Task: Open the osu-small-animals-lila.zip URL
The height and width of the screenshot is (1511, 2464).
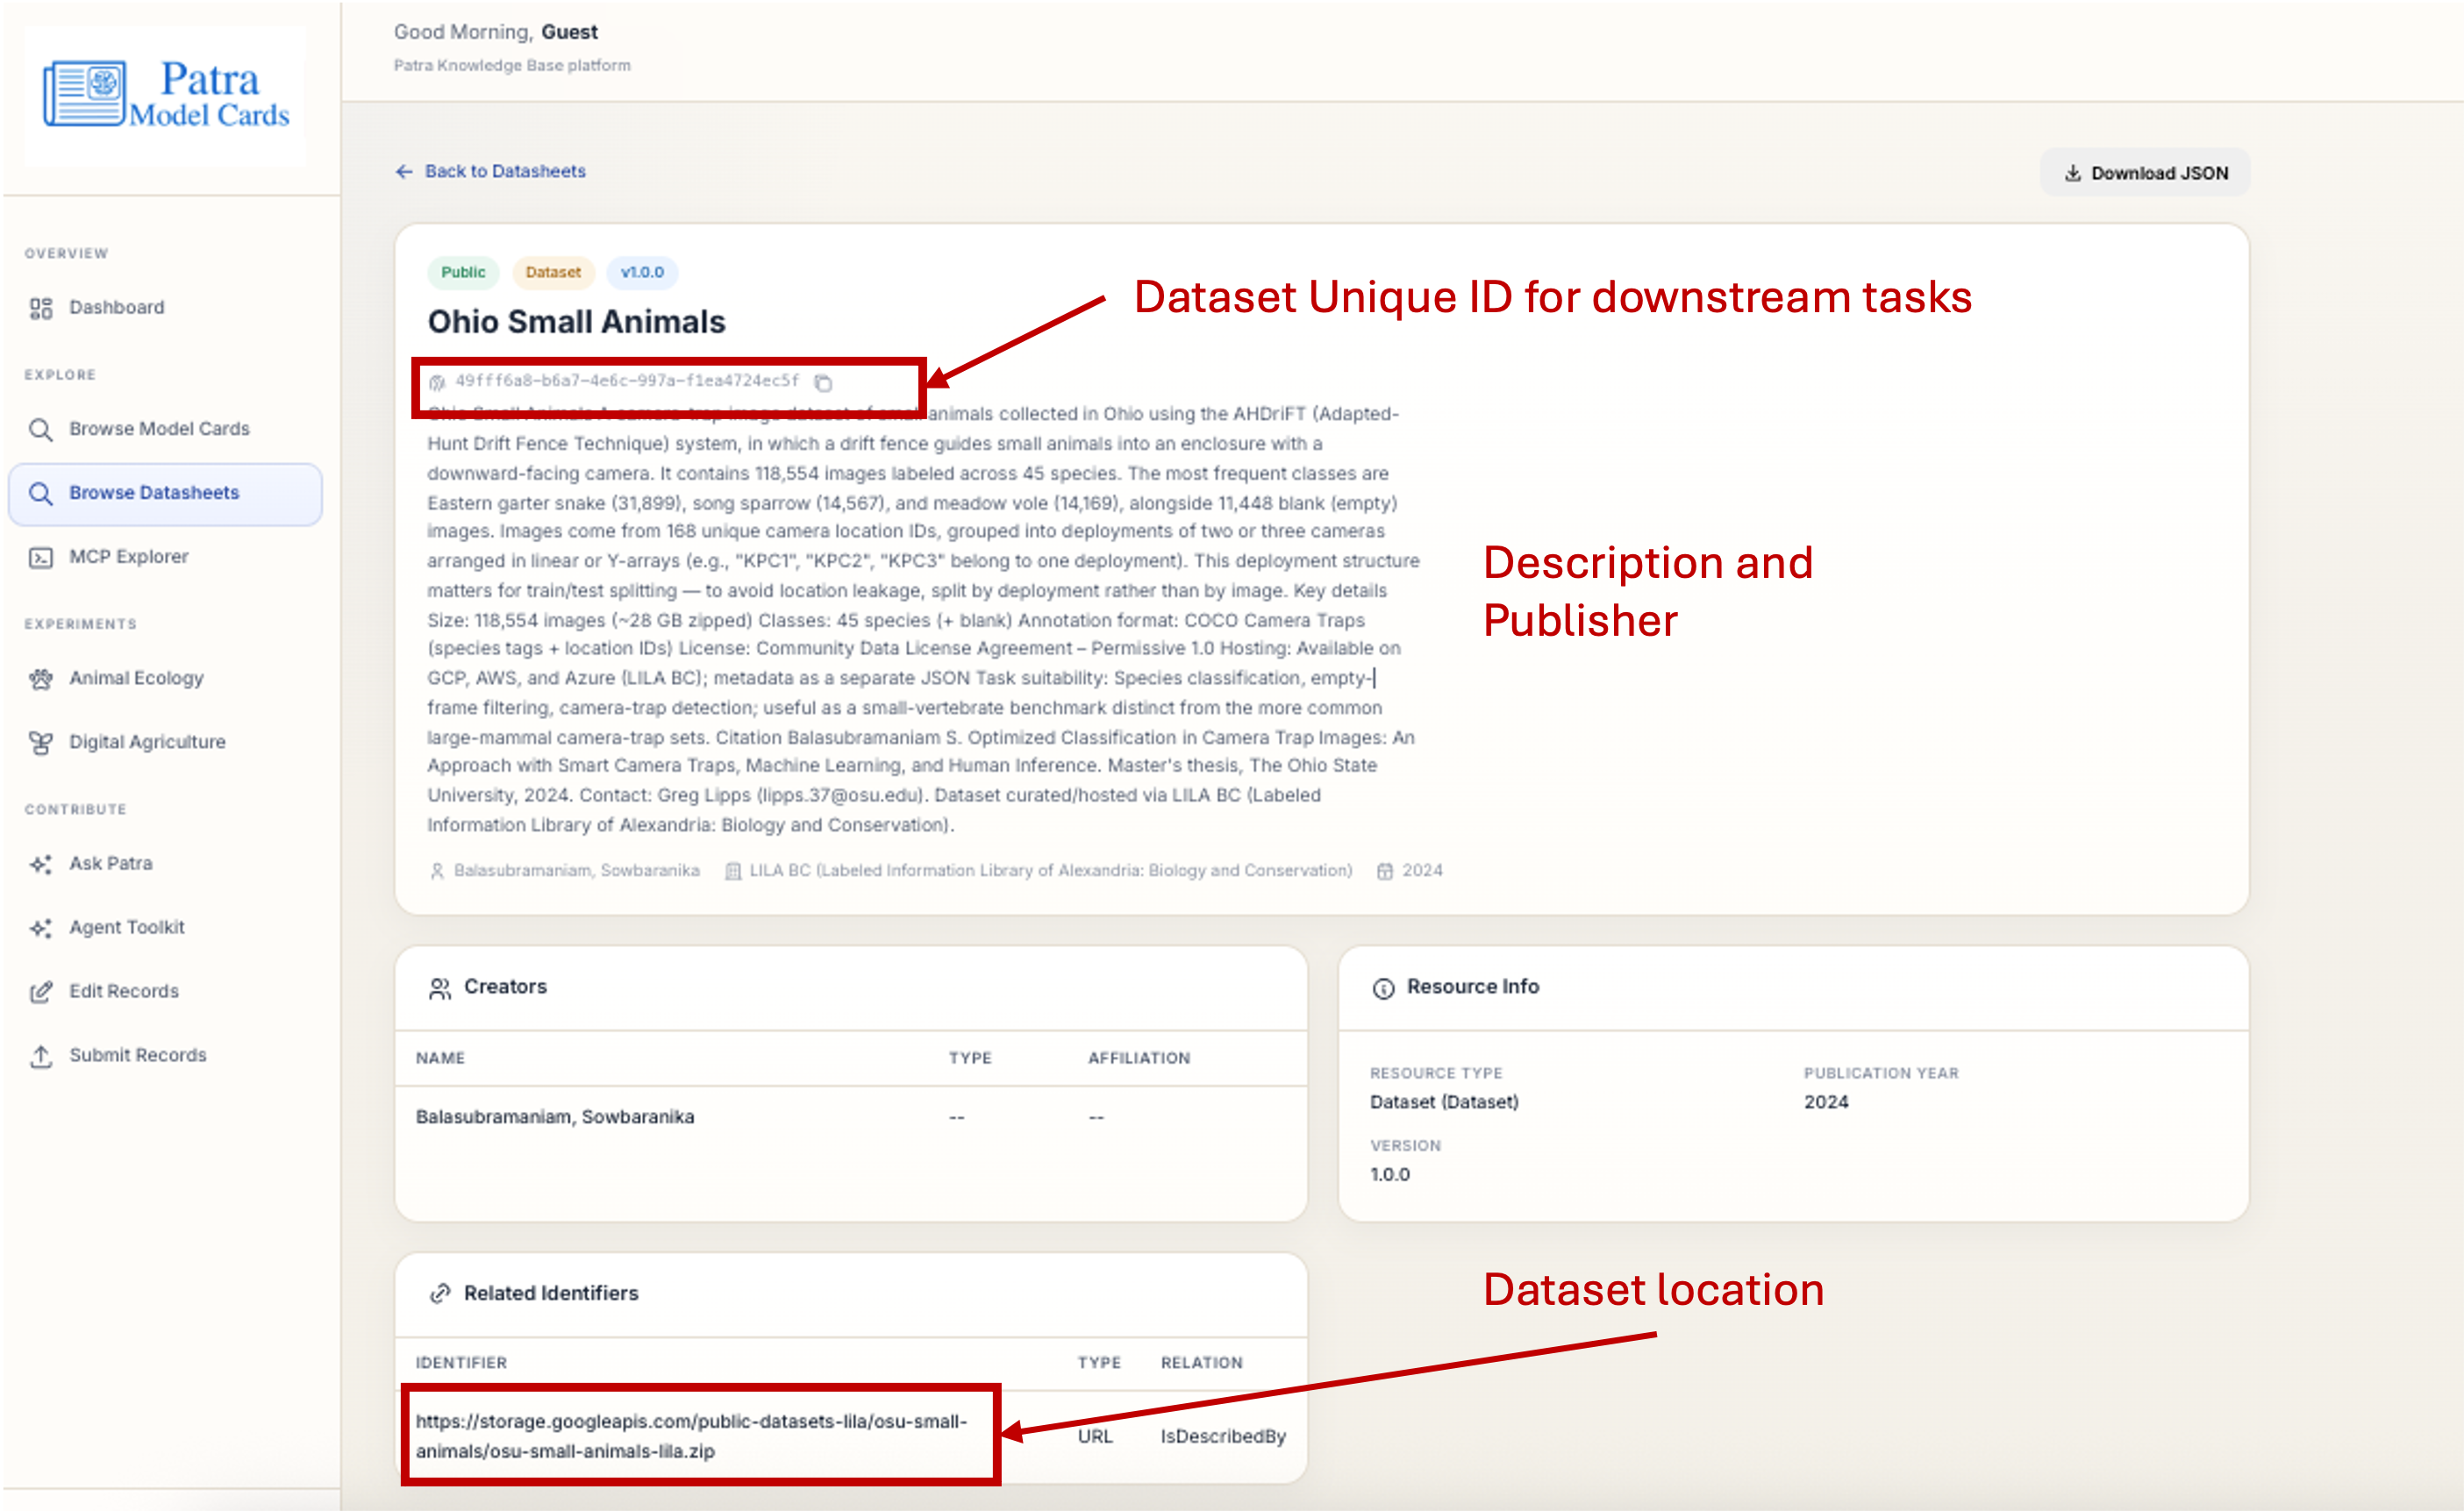Action: click(x=691, y=1436)
